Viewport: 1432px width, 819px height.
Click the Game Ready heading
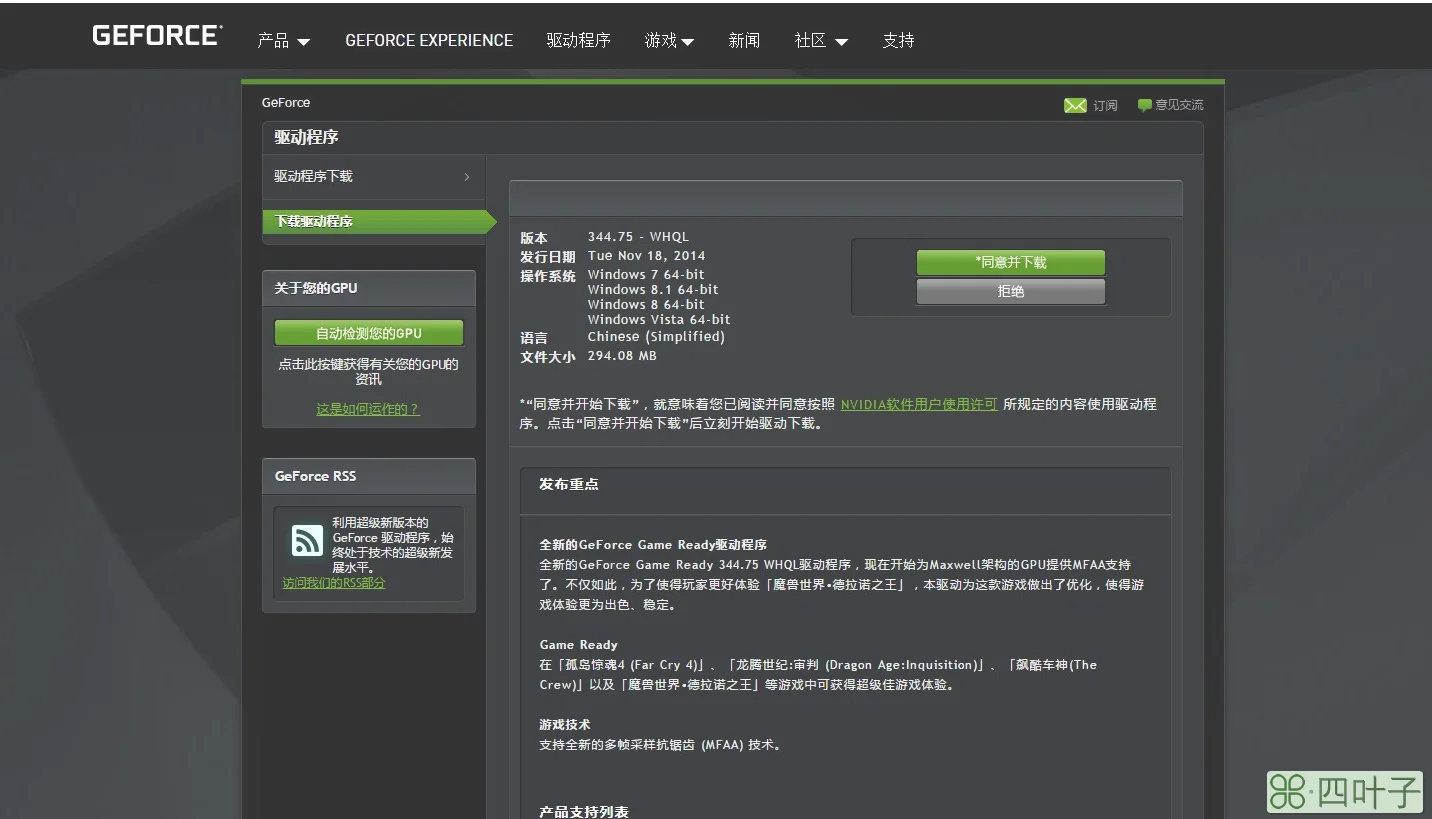(x=579, y=645)
